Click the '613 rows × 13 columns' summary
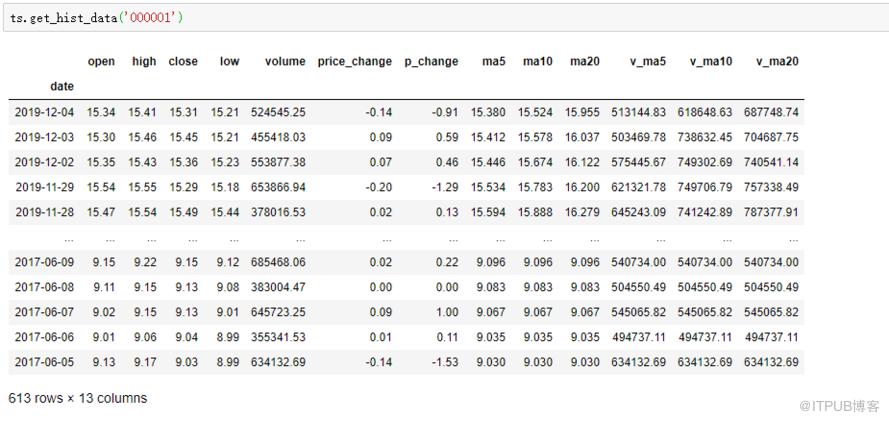889x421 pixels. coord(78,398)
